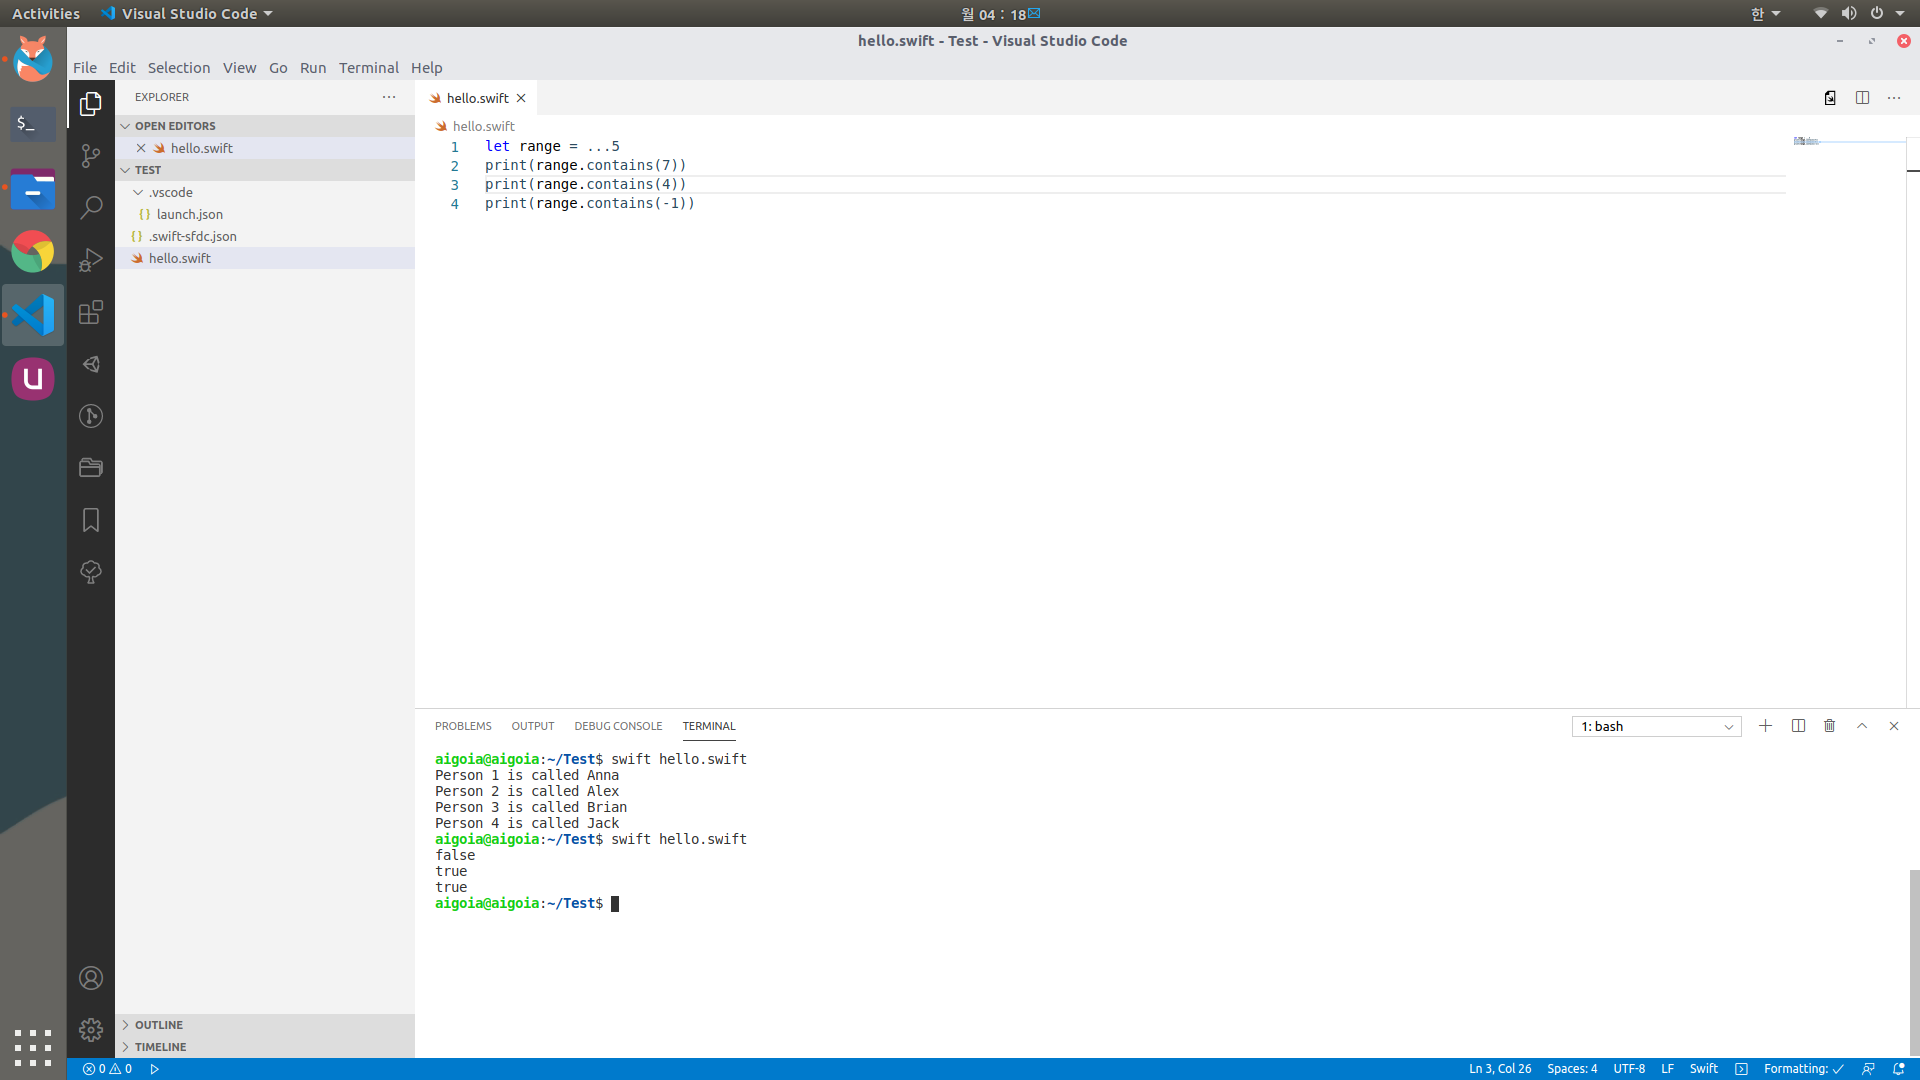Screen dimensions: 1920x1080
Task: Click the 'Ln 3, Col 26' status item
Action: 1499,1069
